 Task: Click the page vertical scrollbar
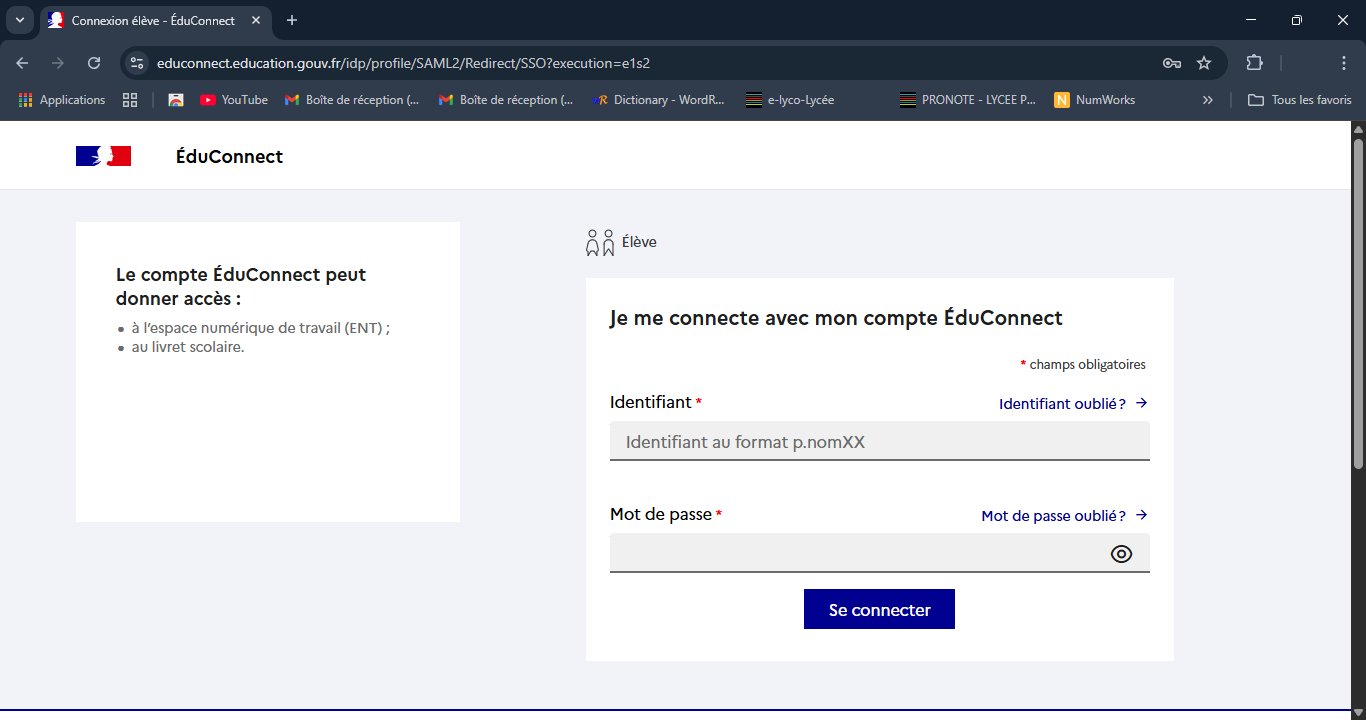[x=1358, y=300]
